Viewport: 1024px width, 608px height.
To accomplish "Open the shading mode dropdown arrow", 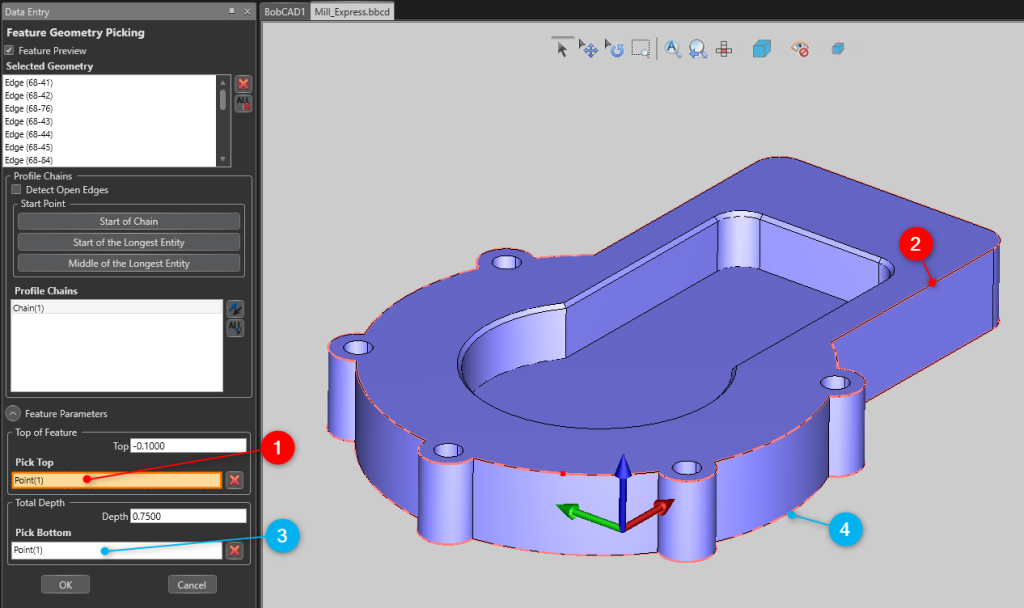I will 780,48.
